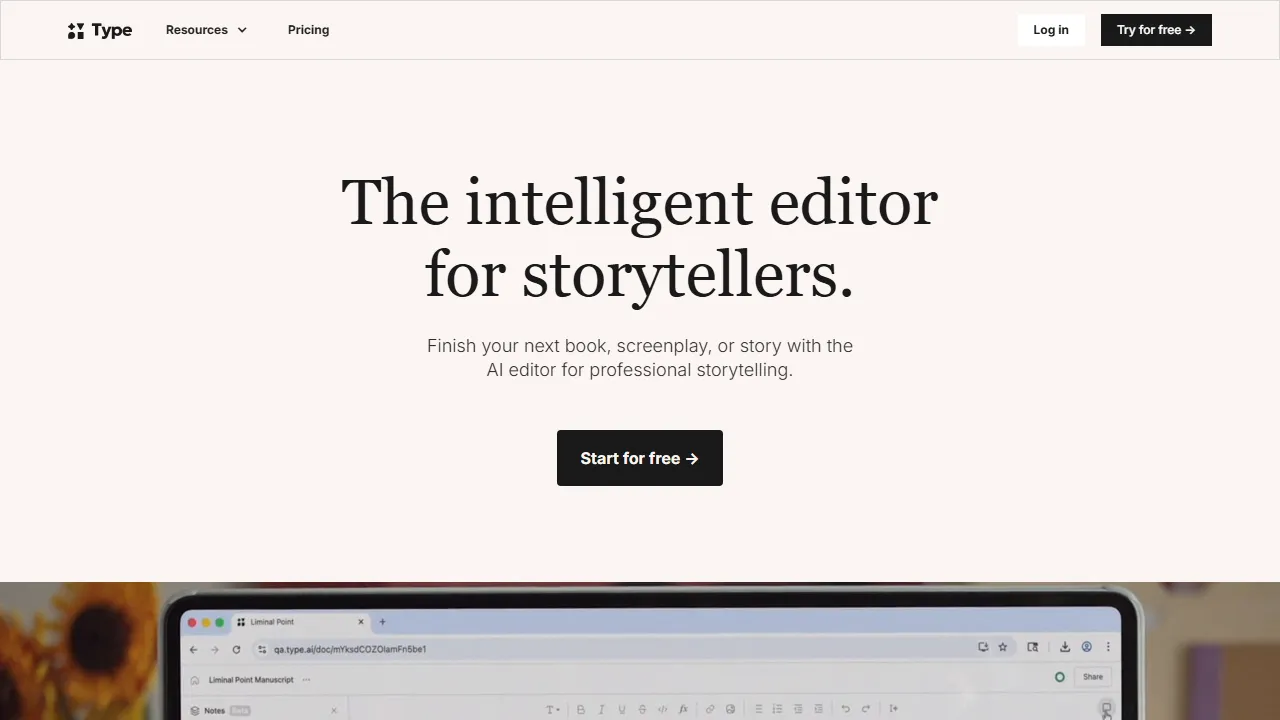Open the browser downloads icon in demo

(1065, 647)
